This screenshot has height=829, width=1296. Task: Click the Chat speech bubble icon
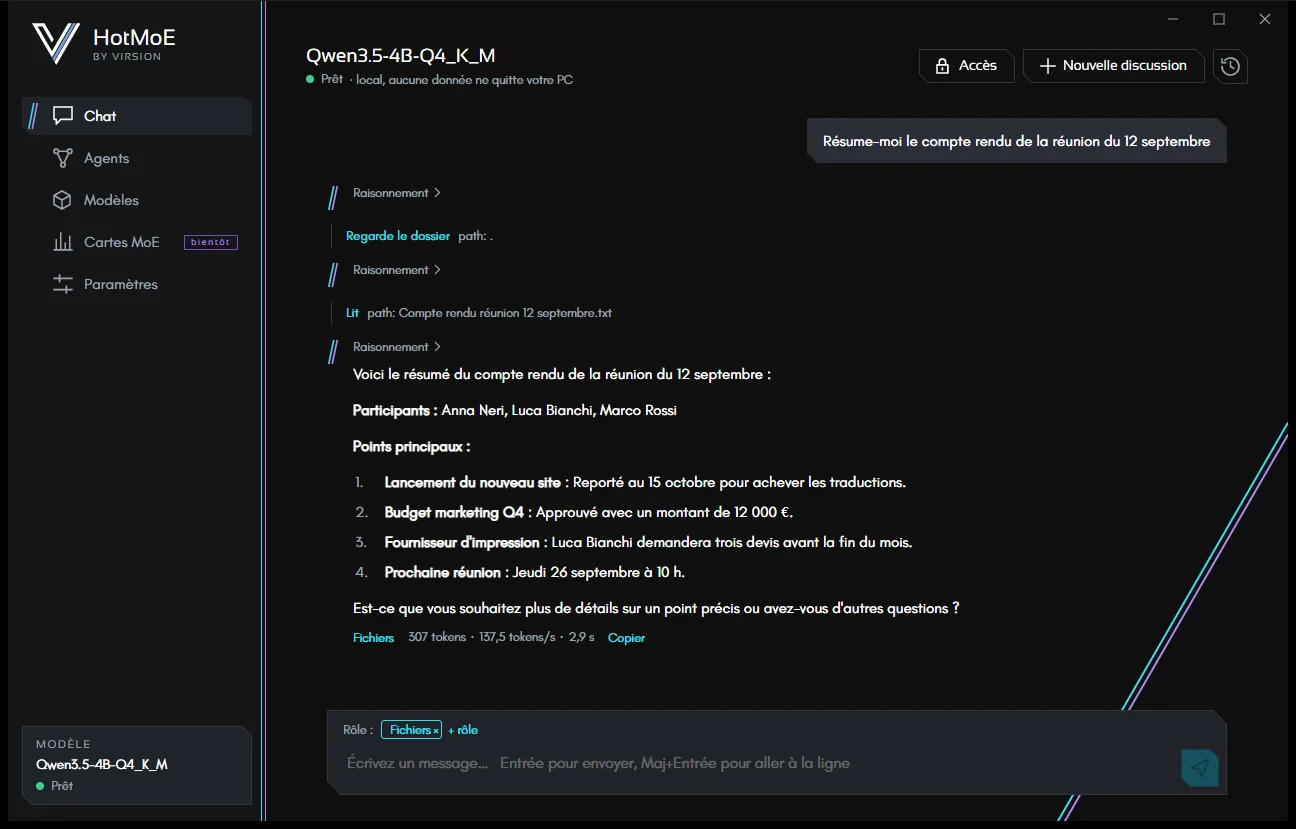(x=63, y=116)
